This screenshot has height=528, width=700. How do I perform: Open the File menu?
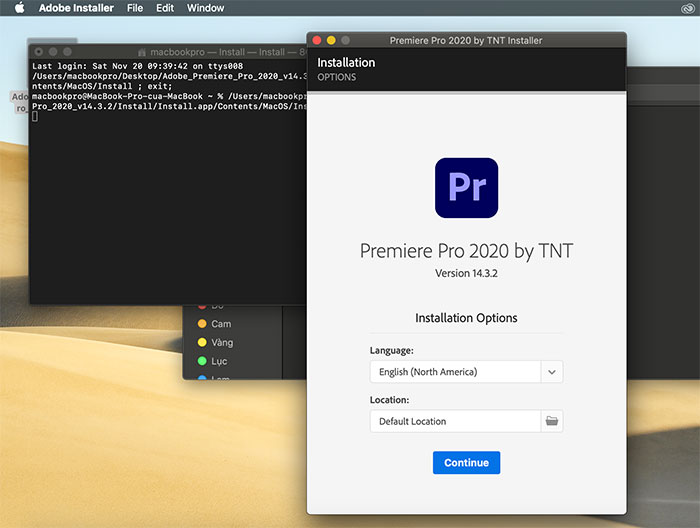tap(135, 8)
